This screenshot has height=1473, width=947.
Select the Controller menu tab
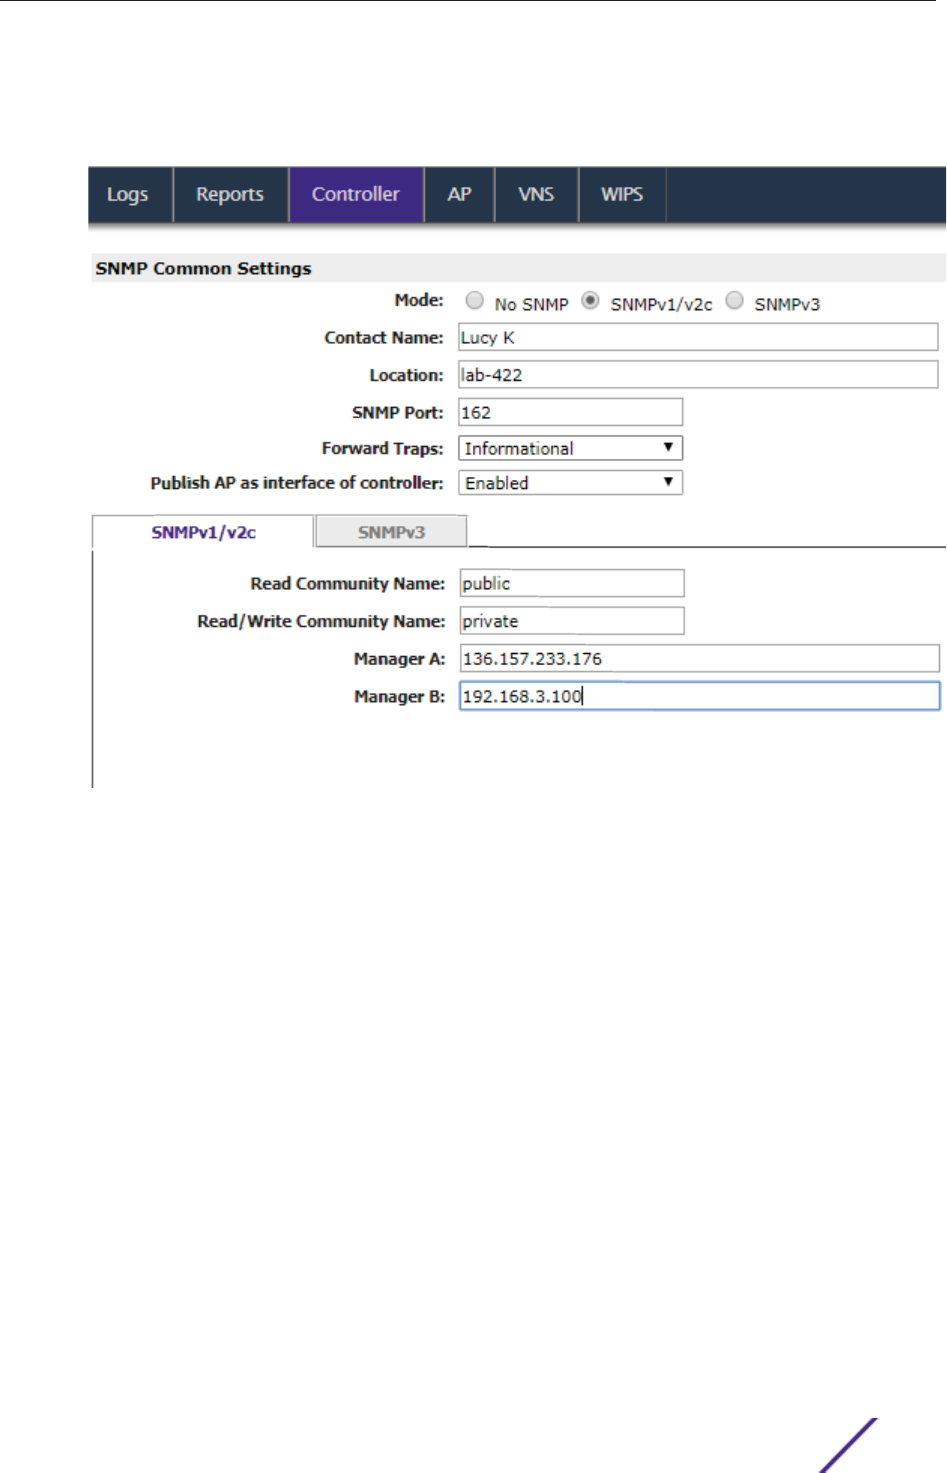point(356,195)
